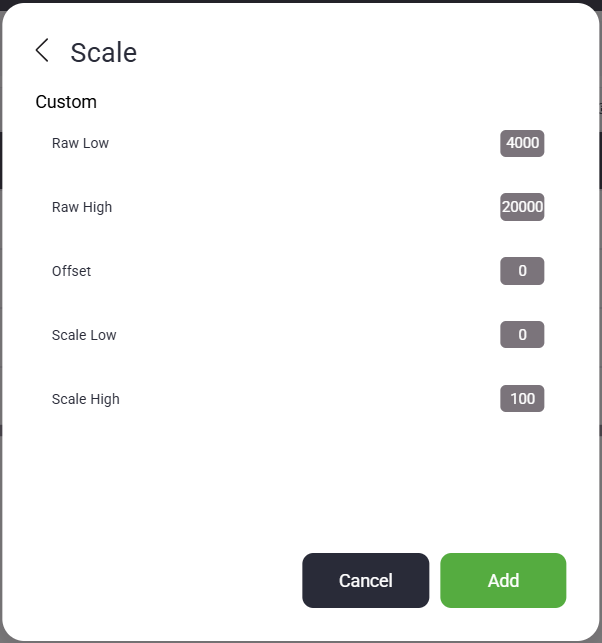Click the Raw High label
The width and height of the screenshot is (602, 643).
[x=82, y=207]
